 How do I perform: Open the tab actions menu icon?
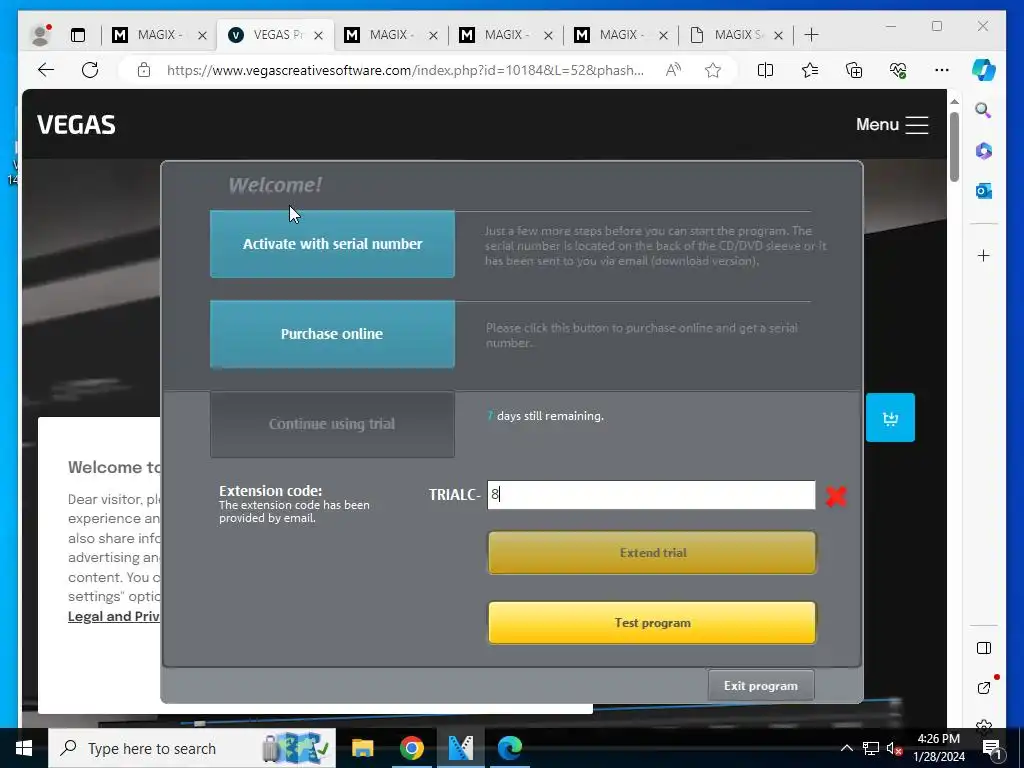click(x=78, y=35)
